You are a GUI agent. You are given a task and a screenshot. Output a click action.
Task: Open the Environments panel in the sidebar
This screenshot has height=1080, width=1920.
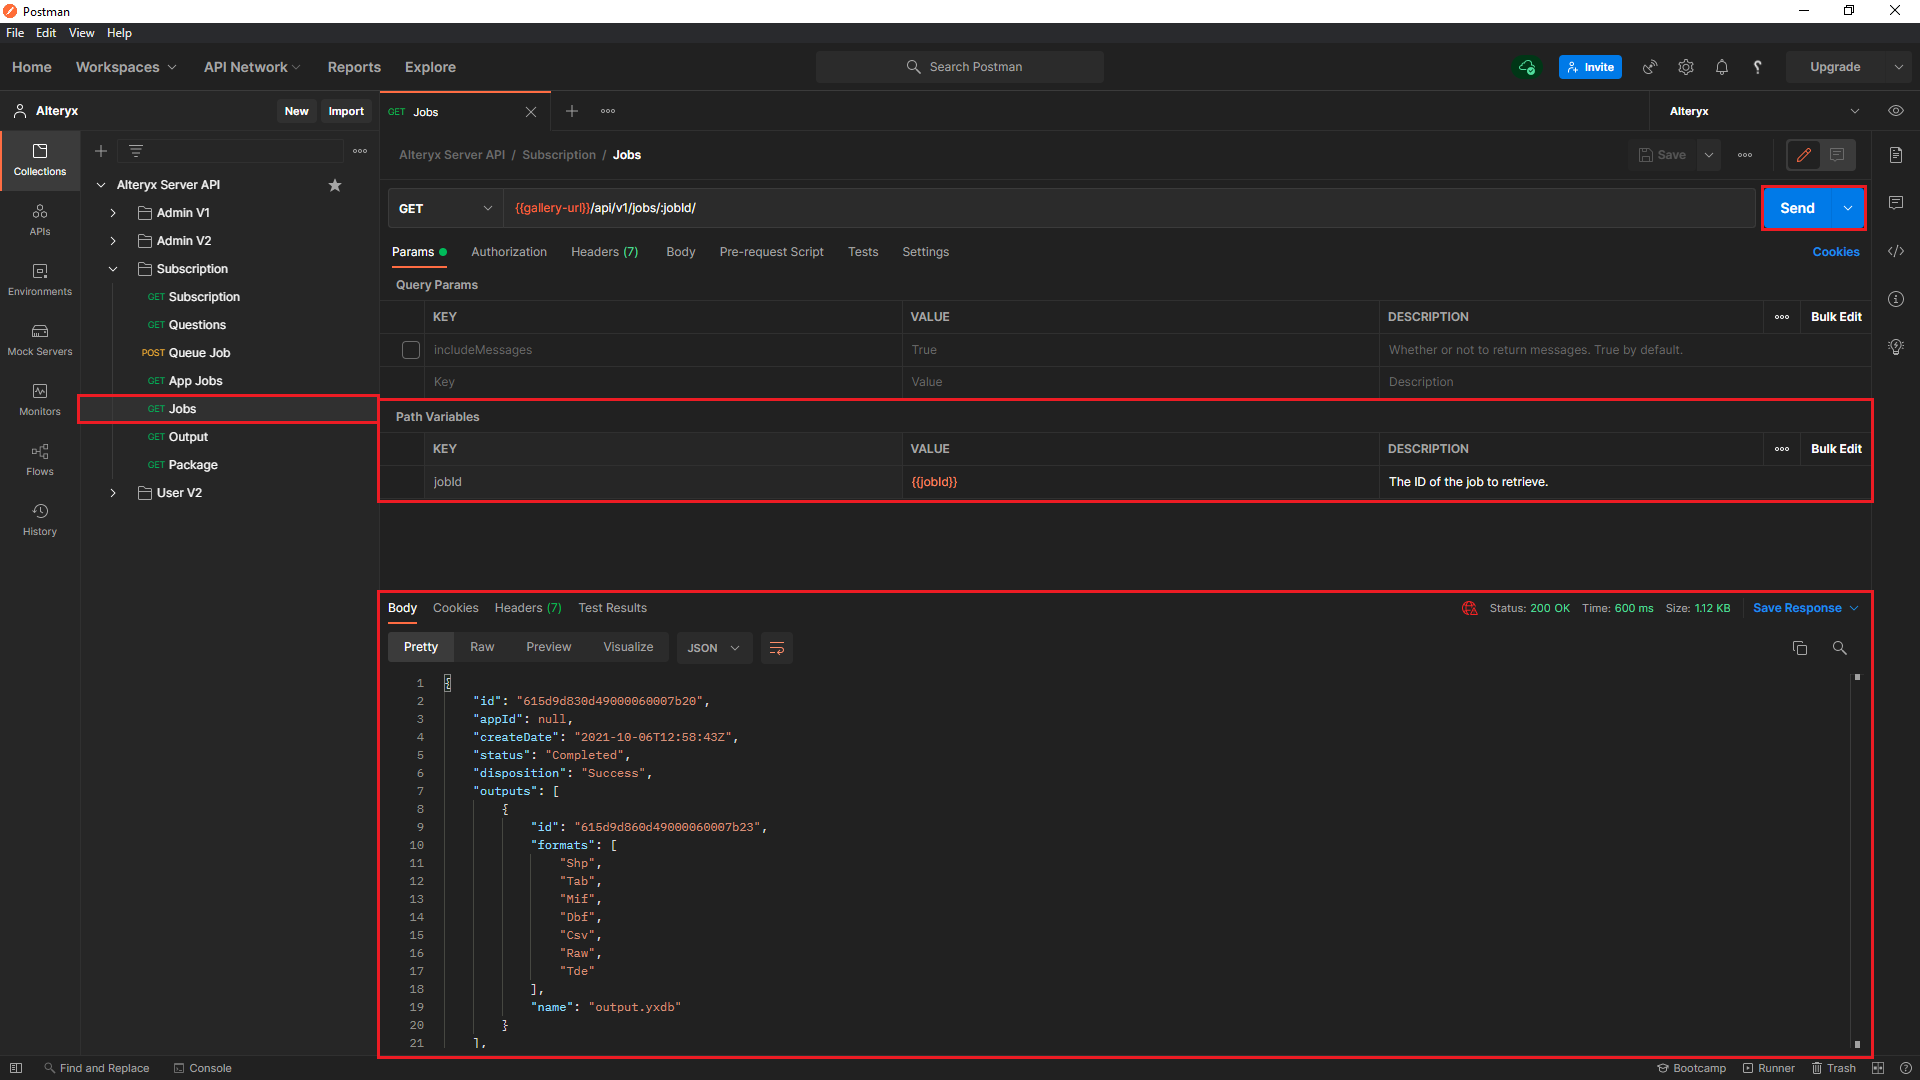tap(39, 278)
